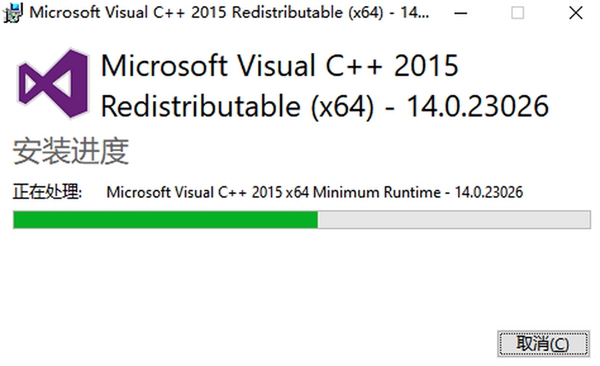This screenshot has width=600, height=366.
Task: Click the 正在处理: label
Action: (x=47, y=191)
